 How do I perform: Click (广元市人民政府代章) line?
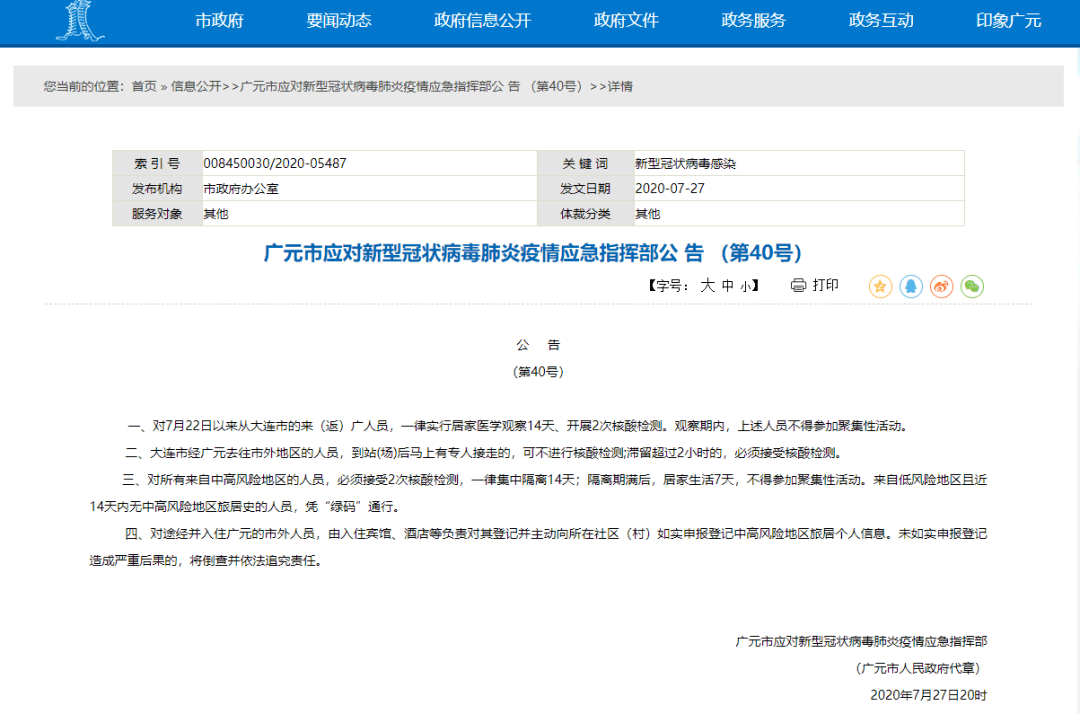click(x=918, y=669)
